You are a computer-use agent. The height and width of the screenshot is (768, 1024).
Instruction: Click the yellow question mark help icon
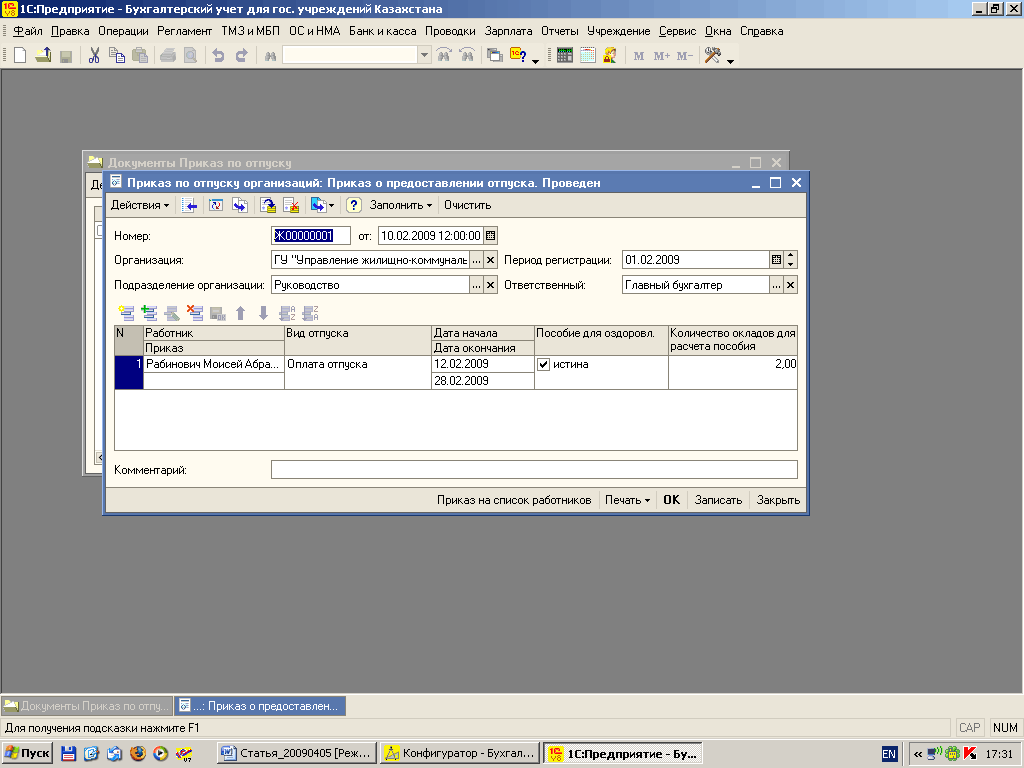(x=353, y=206)
